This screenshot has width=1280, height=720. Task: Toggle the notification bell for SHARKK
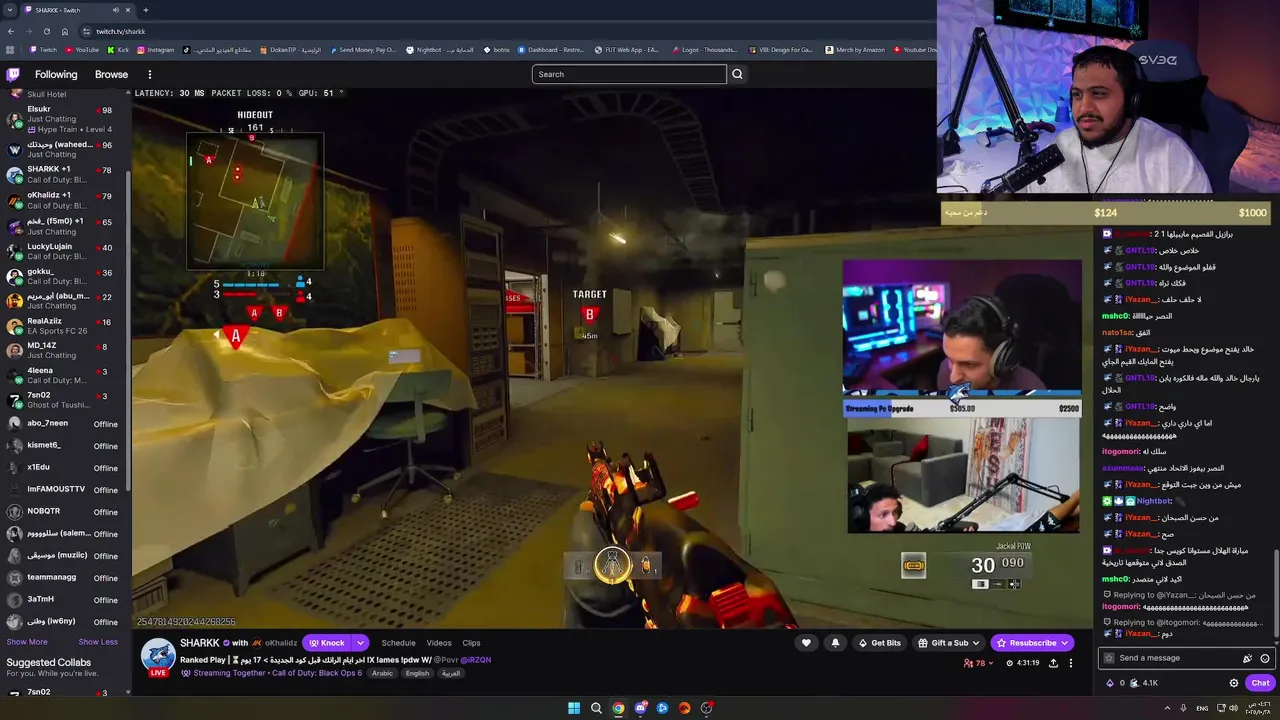click(835, 643)
